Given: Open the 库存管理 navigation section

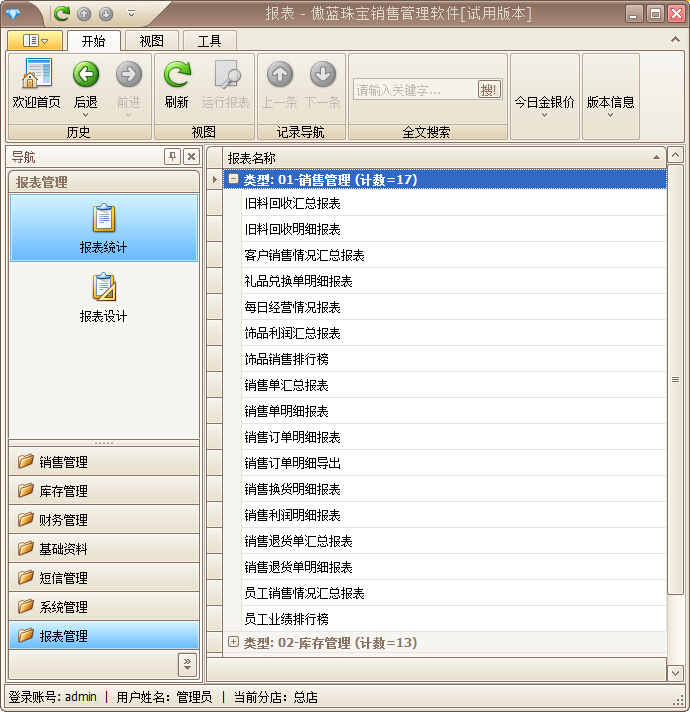Looking at the screenshot, I should tap(104, 491).
